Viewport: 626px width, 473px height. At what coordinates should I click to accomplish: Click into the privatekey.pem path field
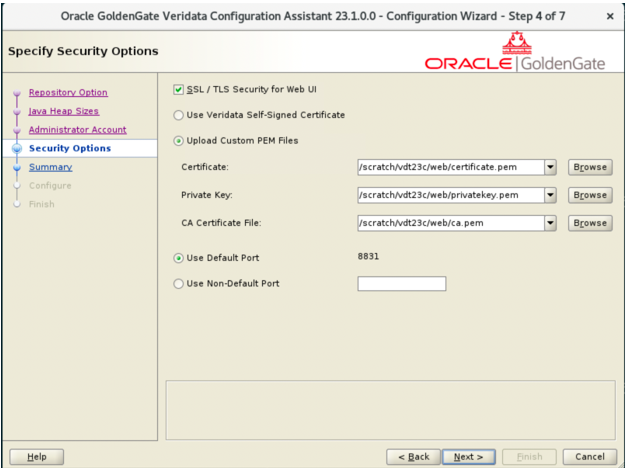(x=451, y=195)
